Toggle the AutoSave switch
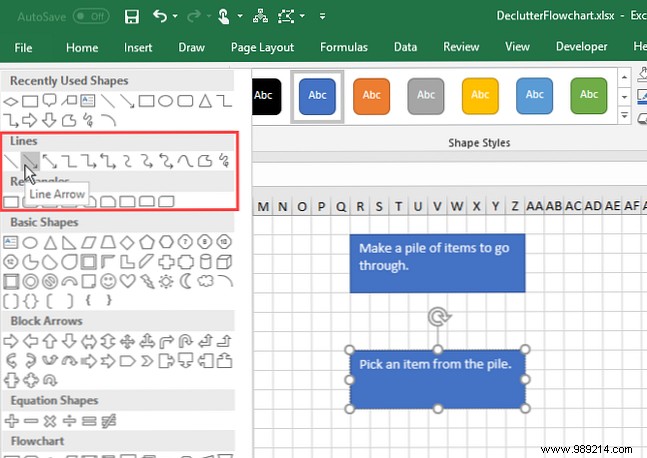 tap(91, 17)
